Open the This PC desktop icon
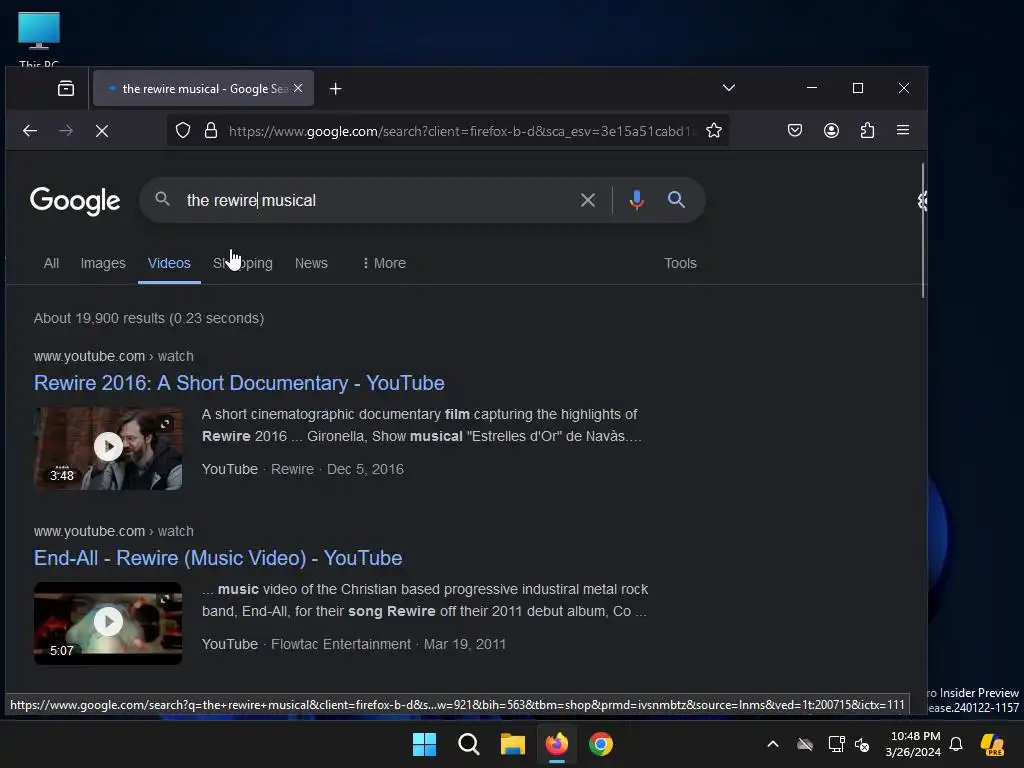Viewport: 1024px width, 768px height. pos(39,39)
